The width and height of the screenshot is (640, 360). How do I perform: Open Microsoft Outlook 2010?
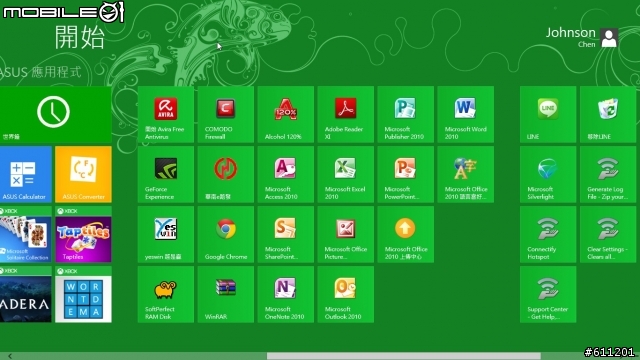tap(346, 294)
